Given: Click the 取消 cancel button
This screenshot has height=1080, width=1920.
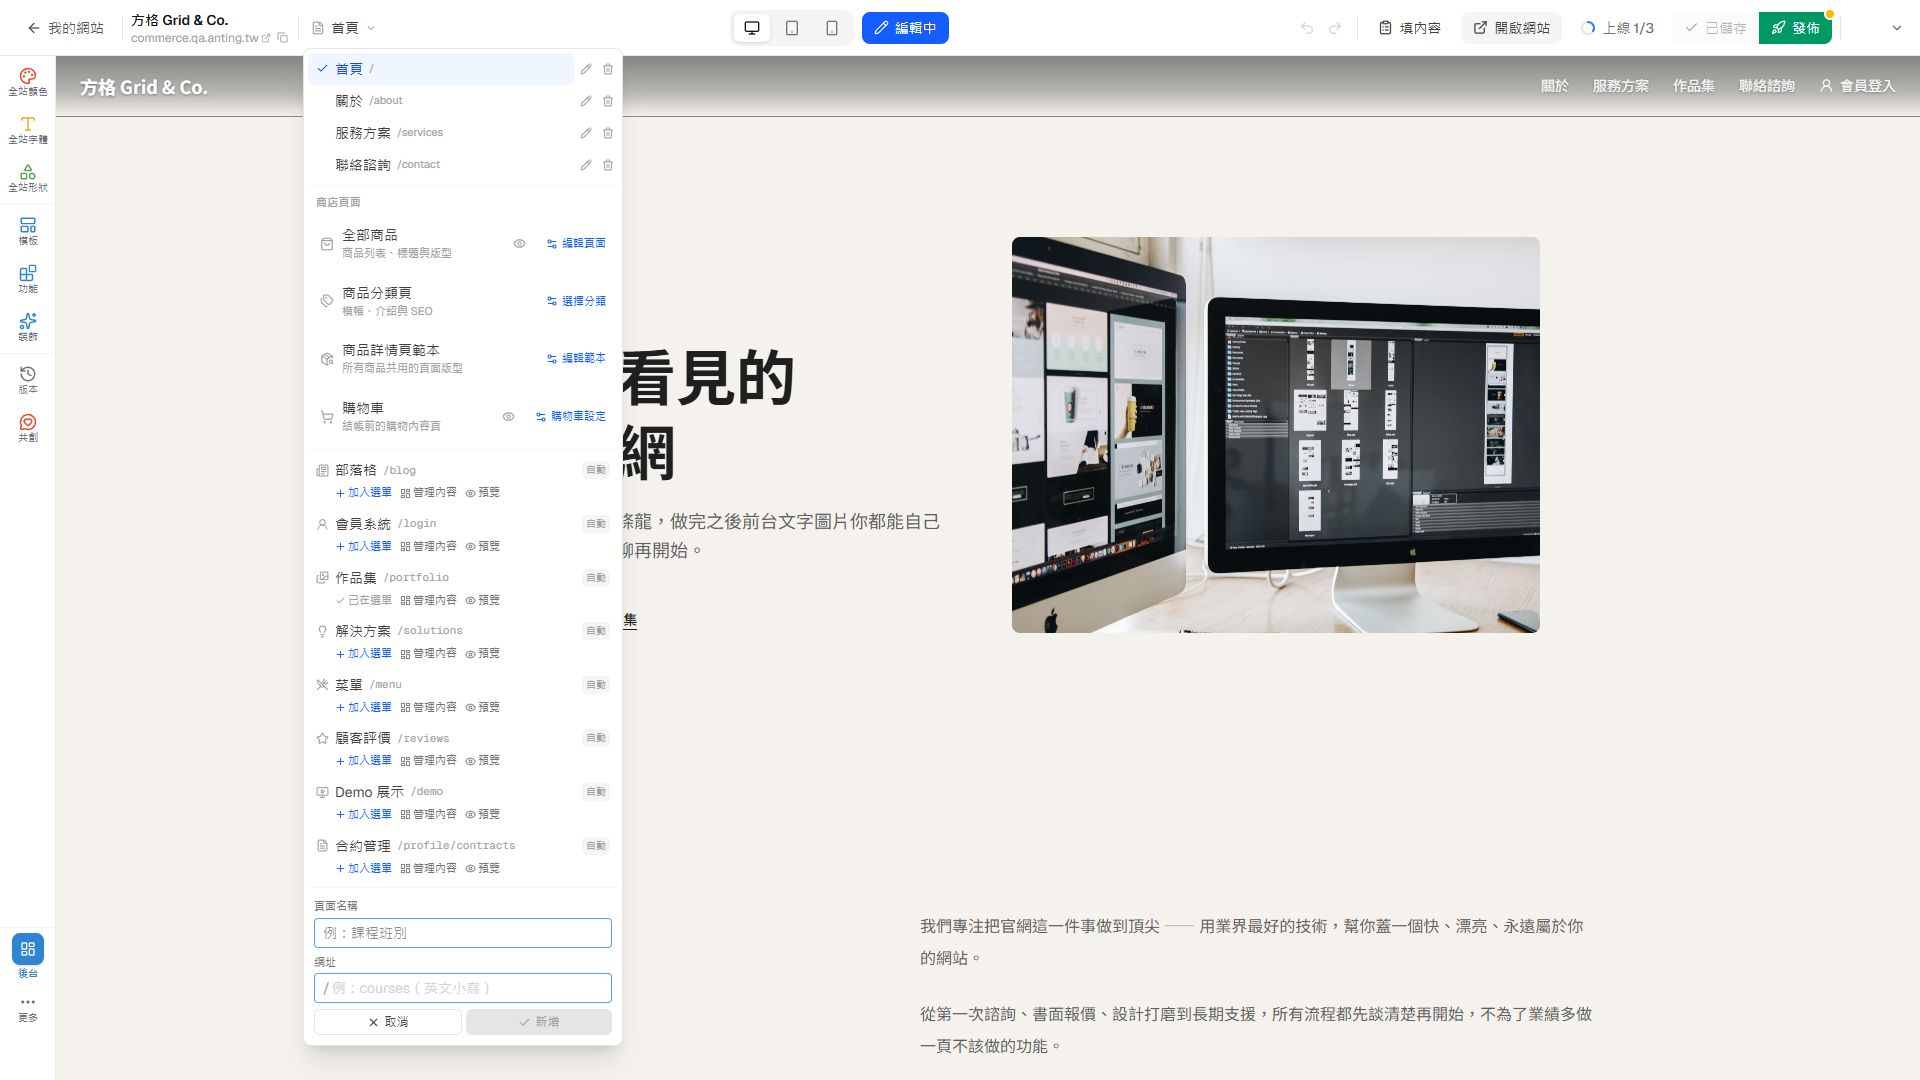Looking at the screenshot, I should pyautogui.click(x=388, y=1022).
